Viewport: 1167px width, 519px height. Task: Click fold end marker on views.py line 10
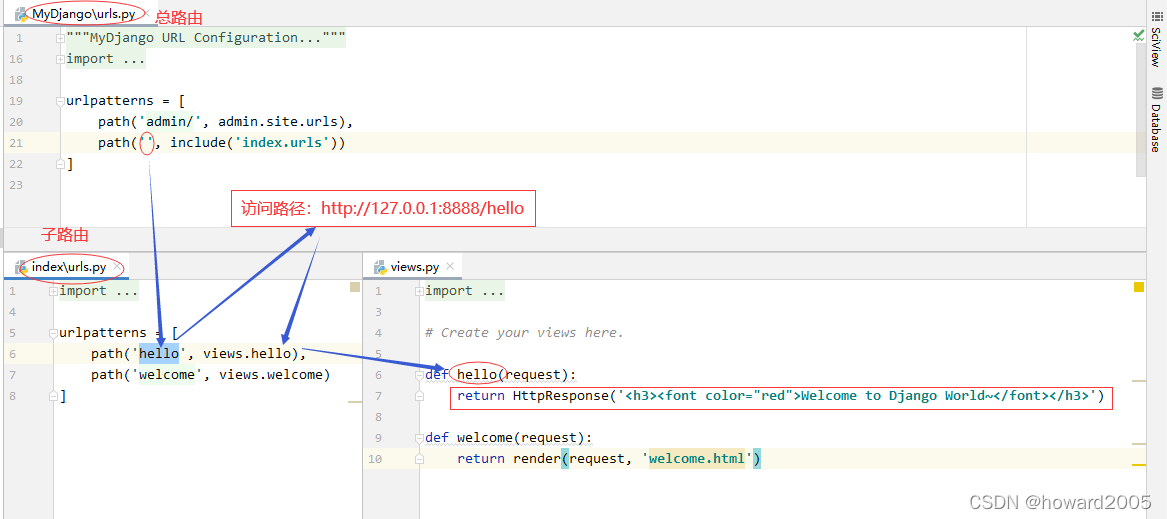tap(419, 459)
